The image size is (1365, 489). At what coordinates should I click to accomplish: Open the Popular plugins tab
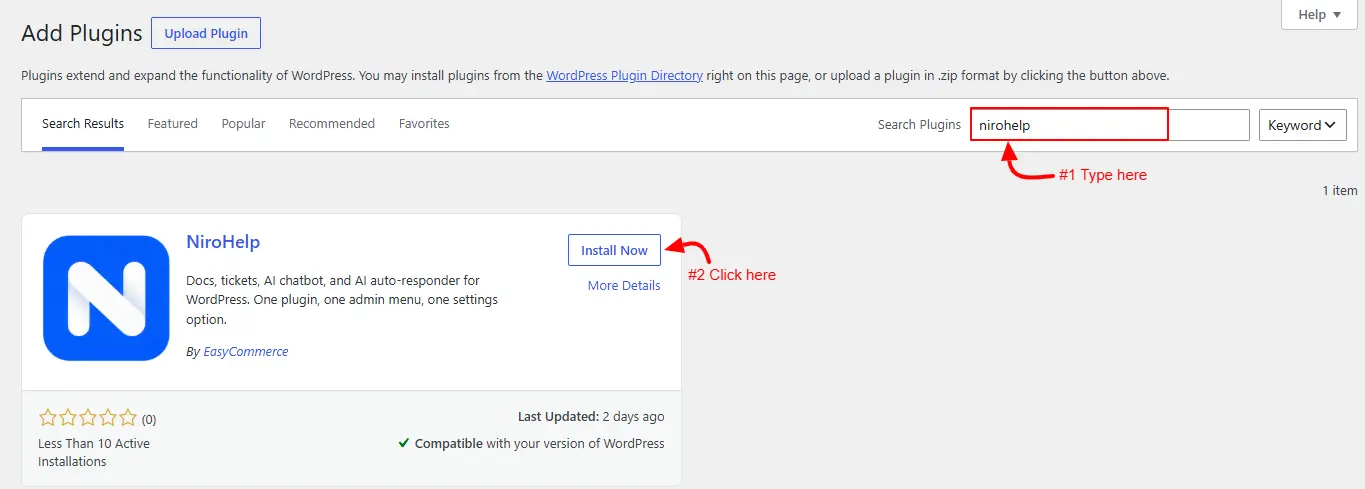244,124
